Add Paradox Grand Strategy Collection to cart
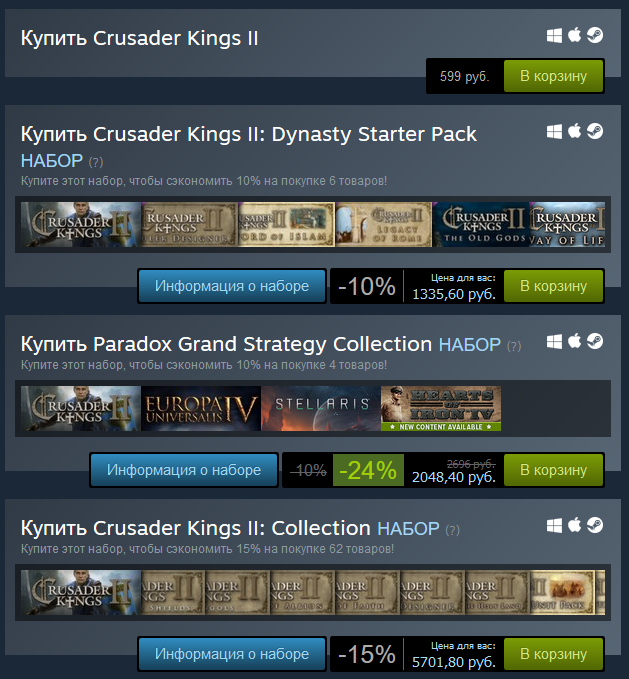 click(x=553, y=470)
